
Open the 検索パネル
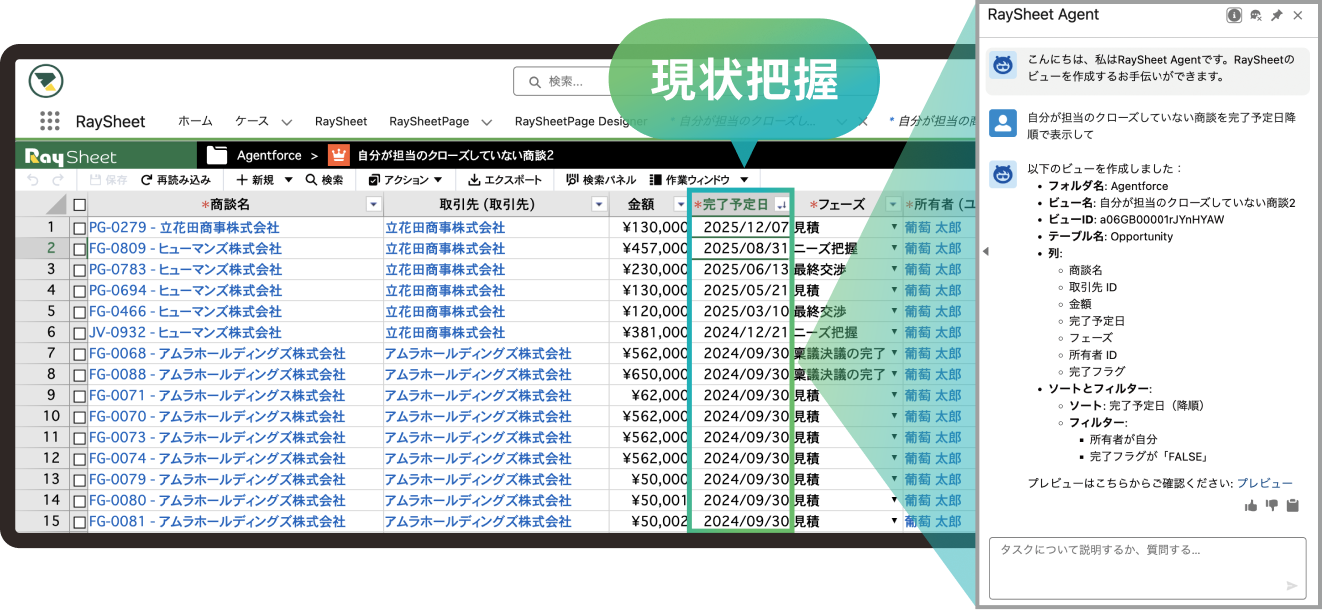600,180
